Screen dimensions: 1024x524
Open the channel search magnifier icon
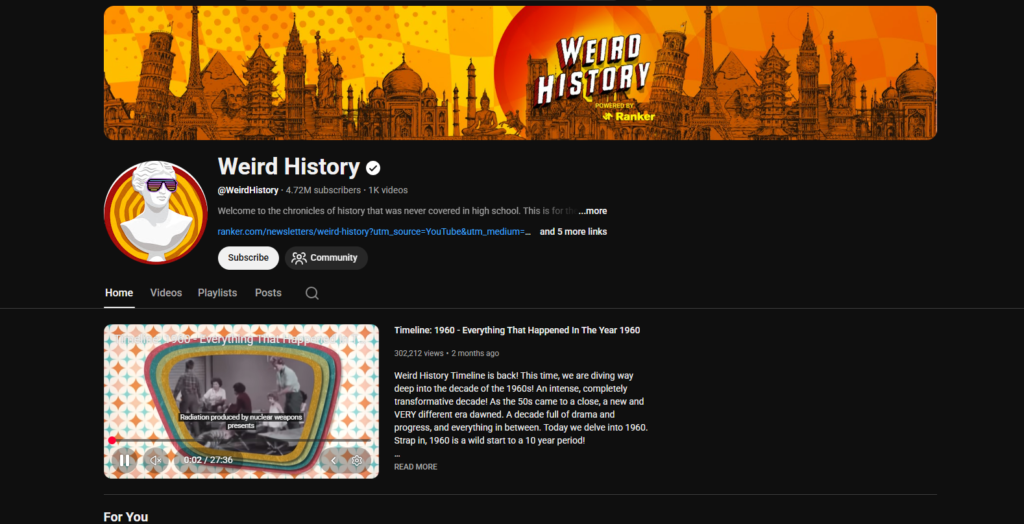click(x=312, y=293)
